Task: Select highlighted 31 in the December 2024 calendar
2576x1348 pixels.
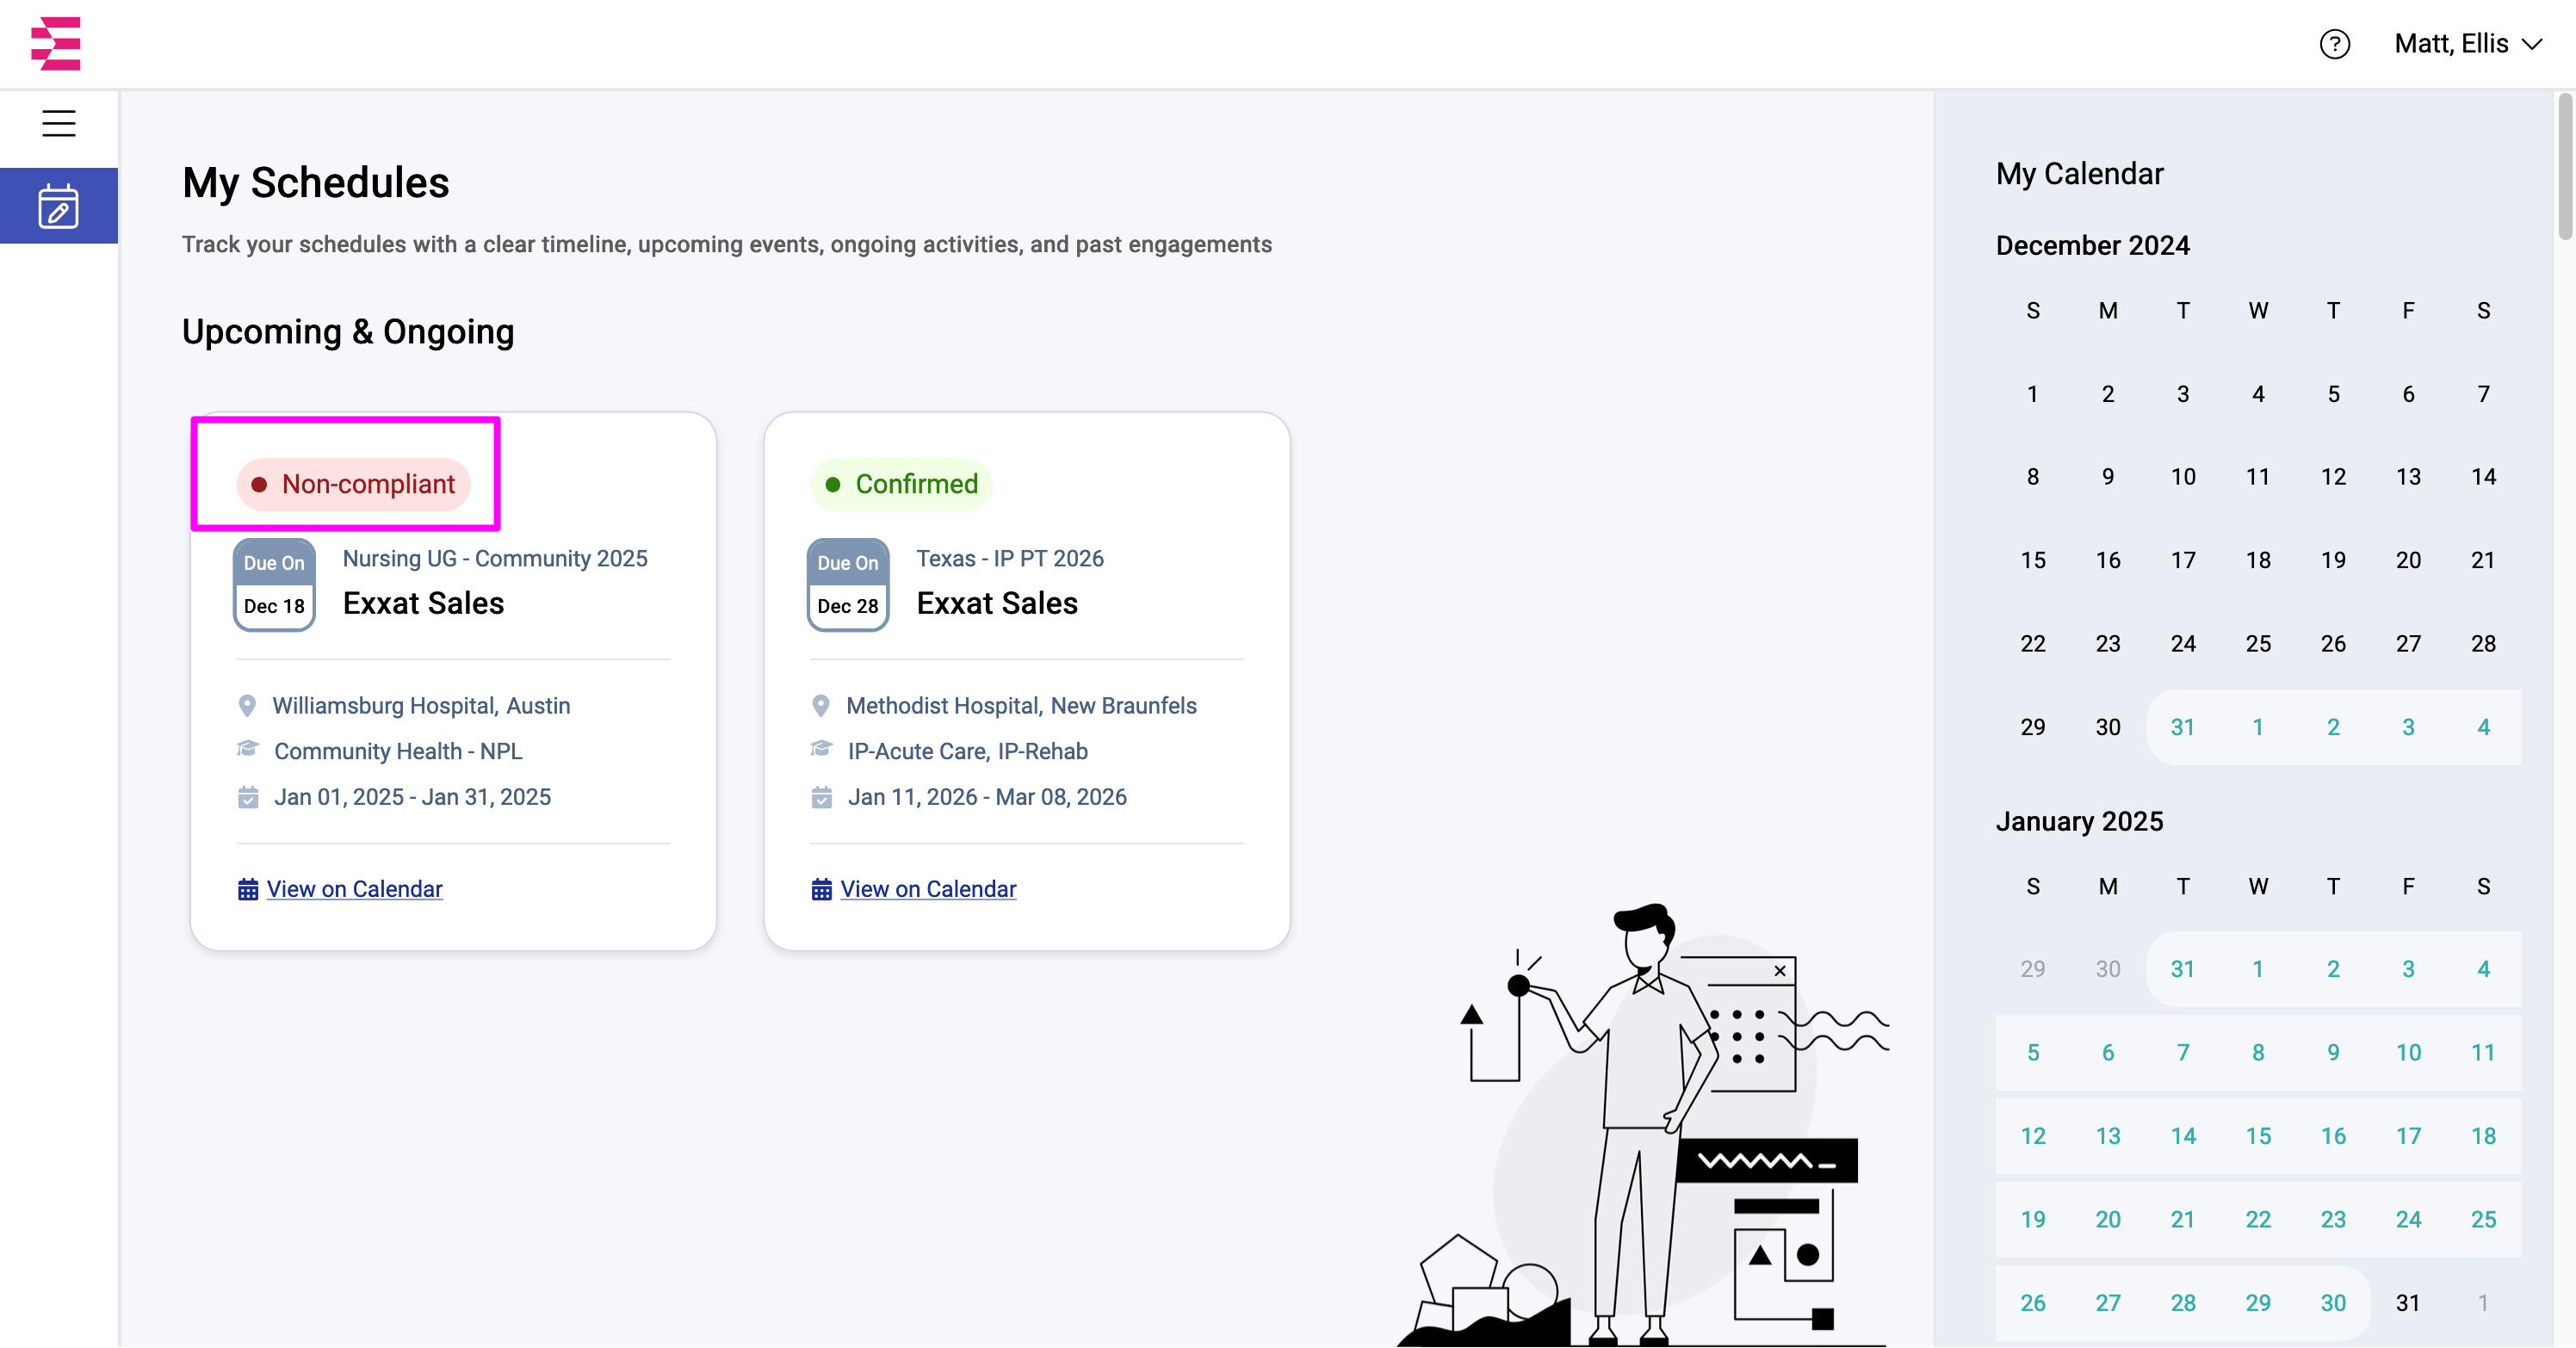Action: pos(2183,727)
